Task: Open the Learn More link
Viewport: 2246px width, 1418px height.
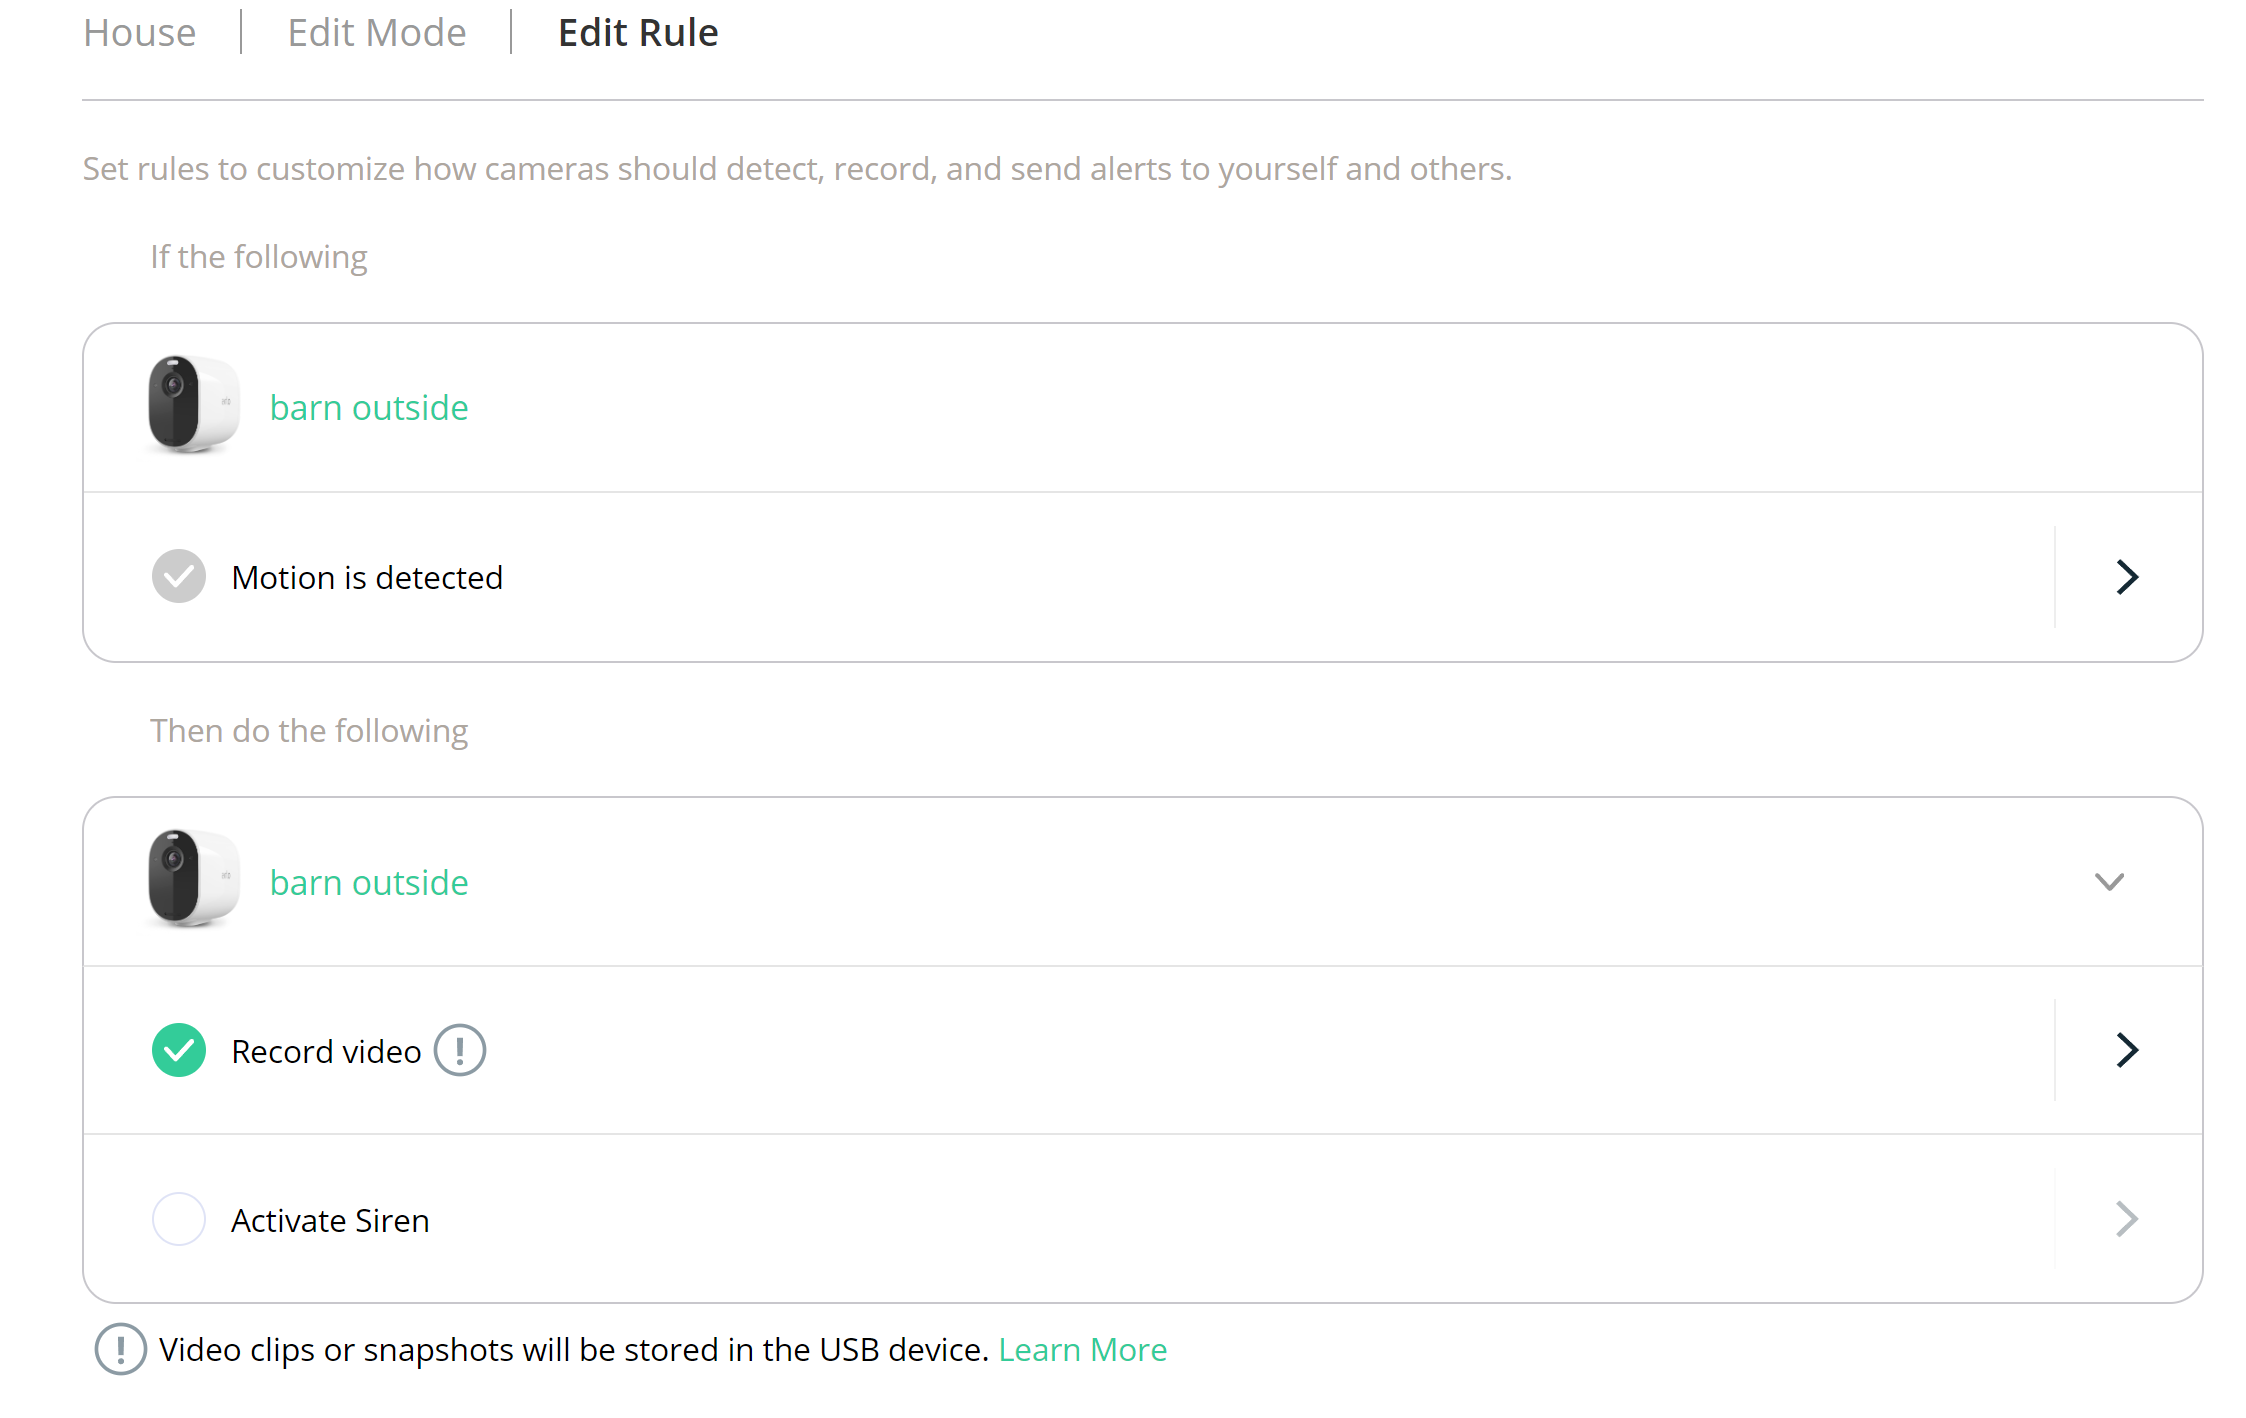Action: [x=1082, y=1350]
